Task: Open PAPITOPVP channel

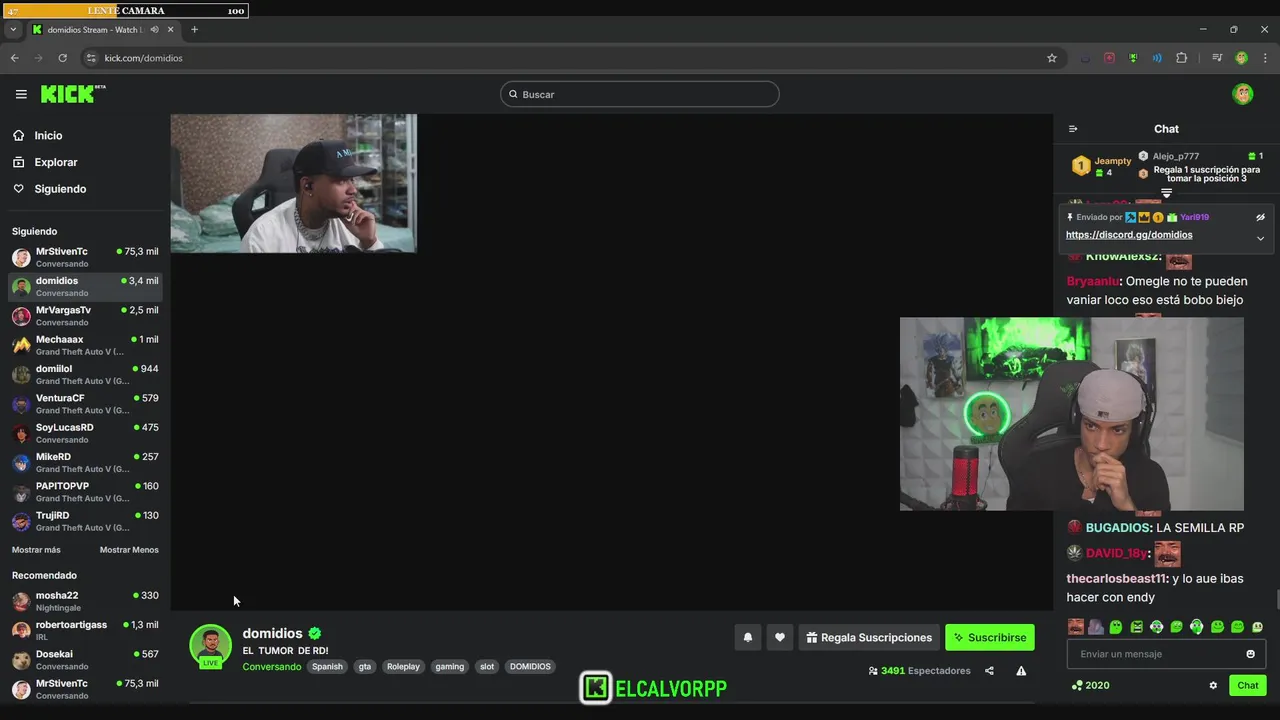Action: 85,492
